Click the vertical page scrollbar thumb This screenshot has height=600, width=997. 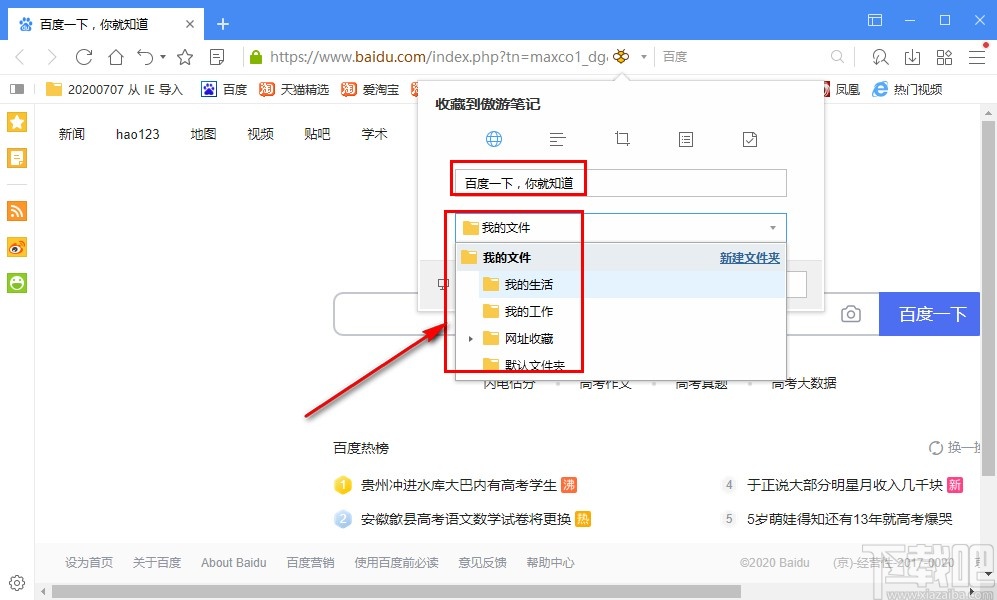click(987, 297)
